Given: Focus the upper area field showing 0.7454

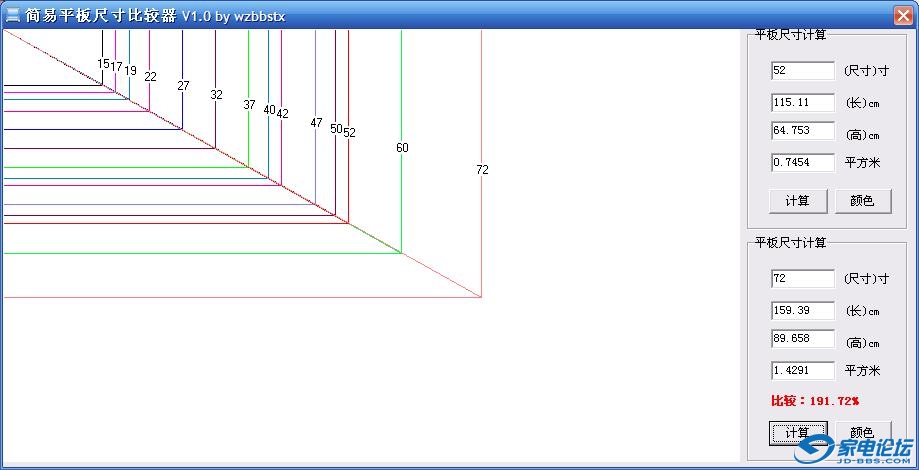Looking at the screenshot, I should click(802, 162).
